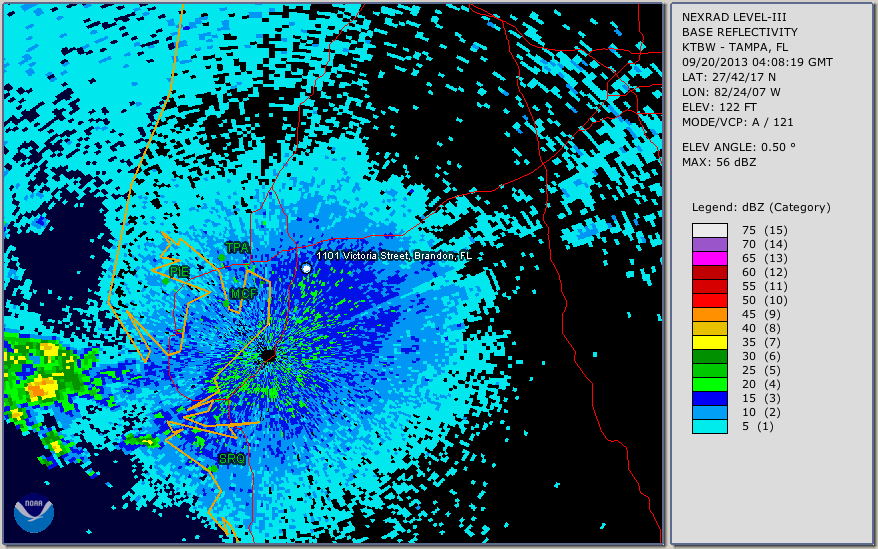Click the white Brandon location marker dot
The width and height of the screenshot is (878, 549).
307,268
